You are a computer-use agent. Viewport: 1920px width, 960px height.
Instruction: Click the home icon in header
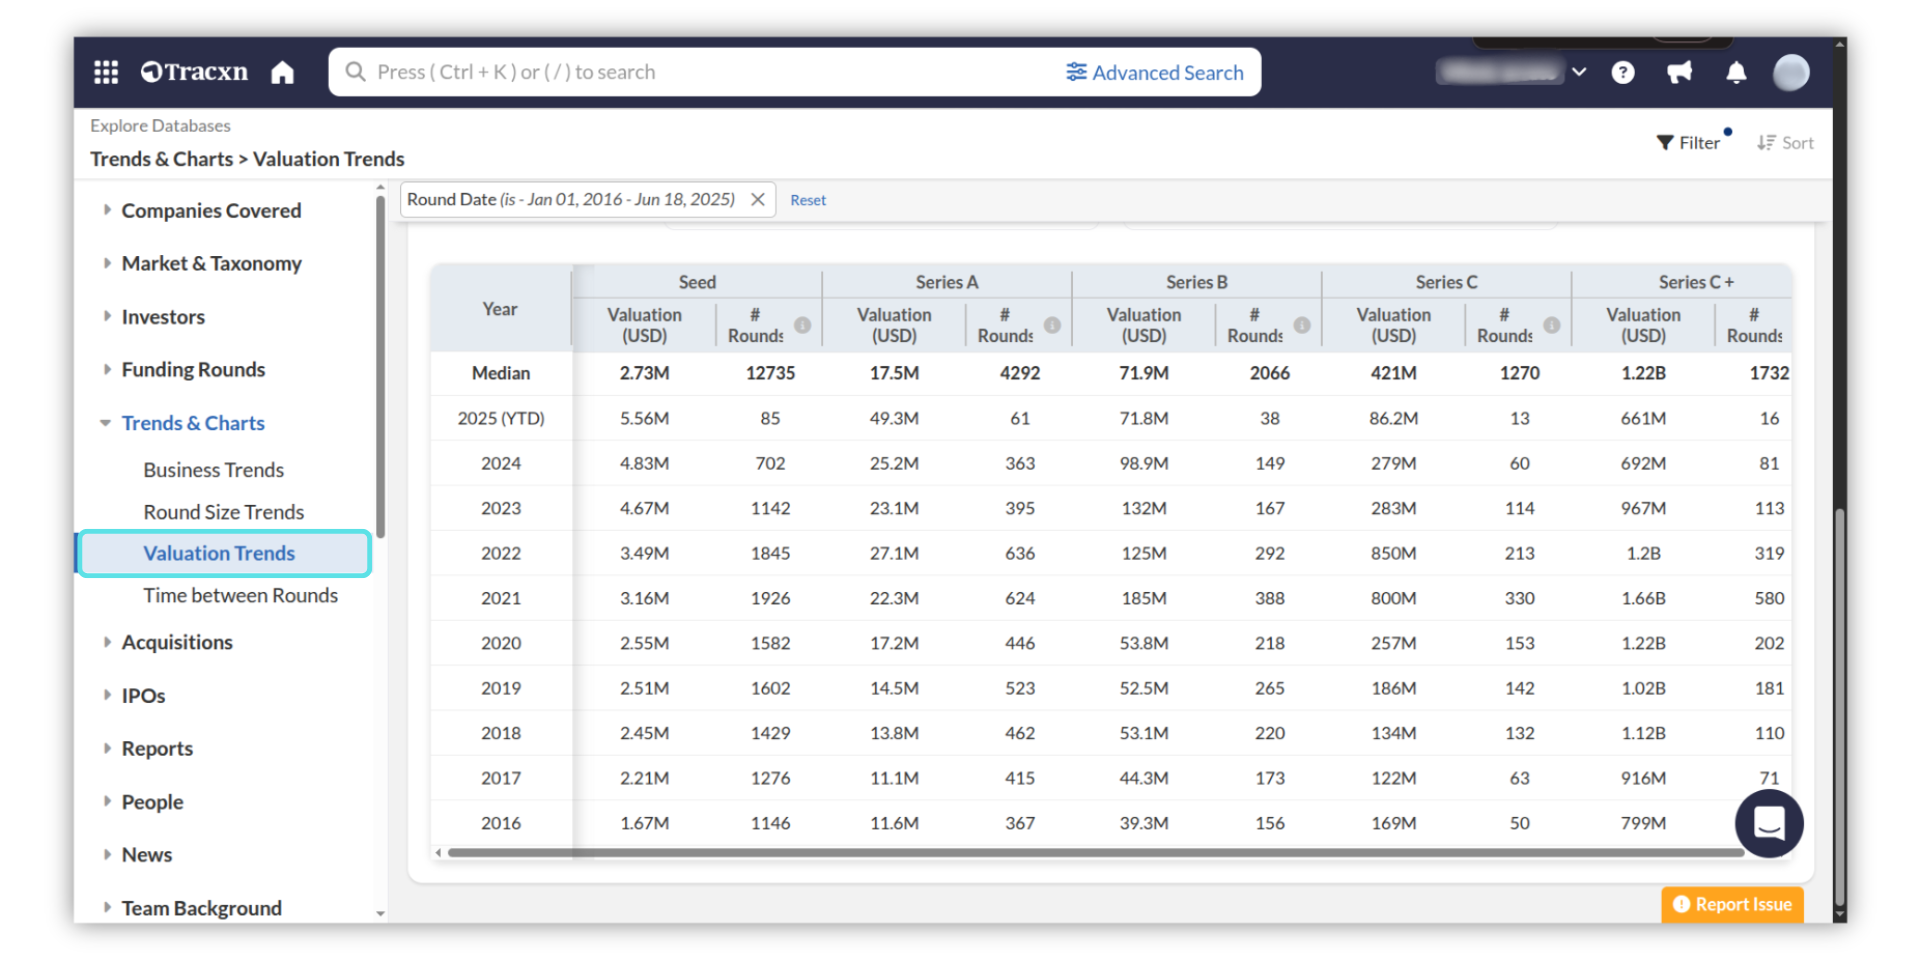click(283, 72)
